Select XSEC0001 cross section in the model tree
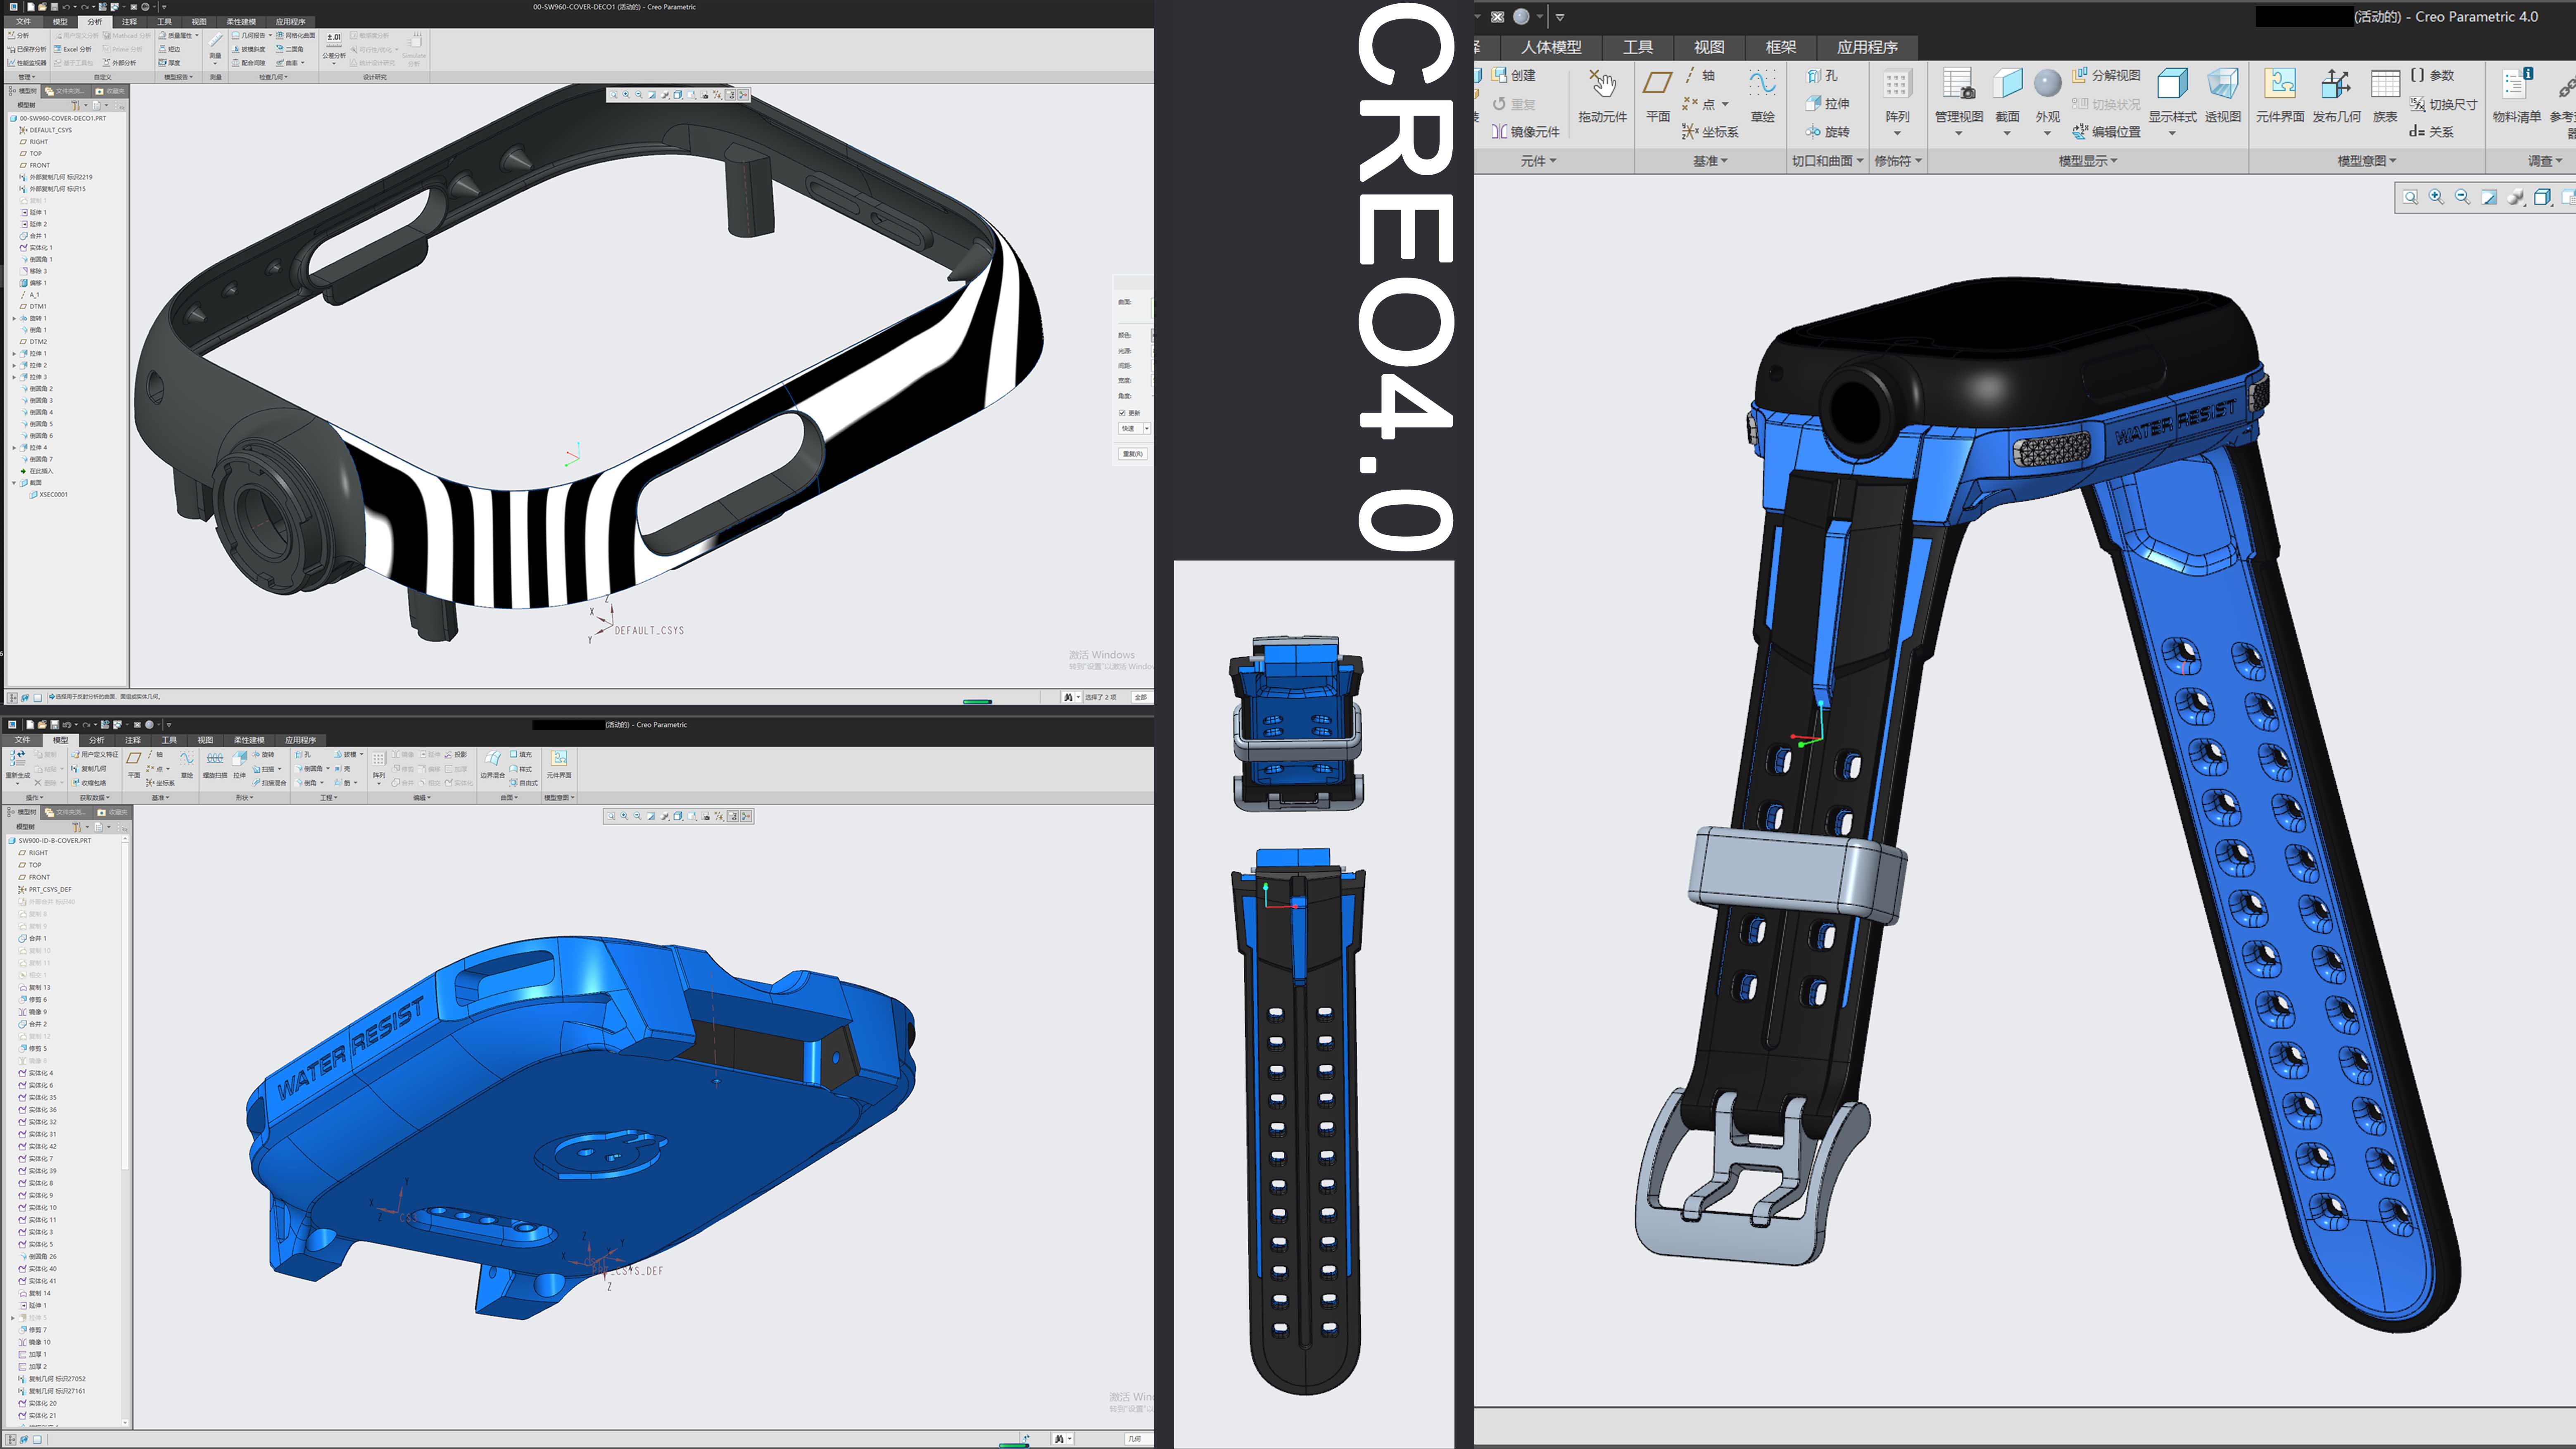 point(53,494)
